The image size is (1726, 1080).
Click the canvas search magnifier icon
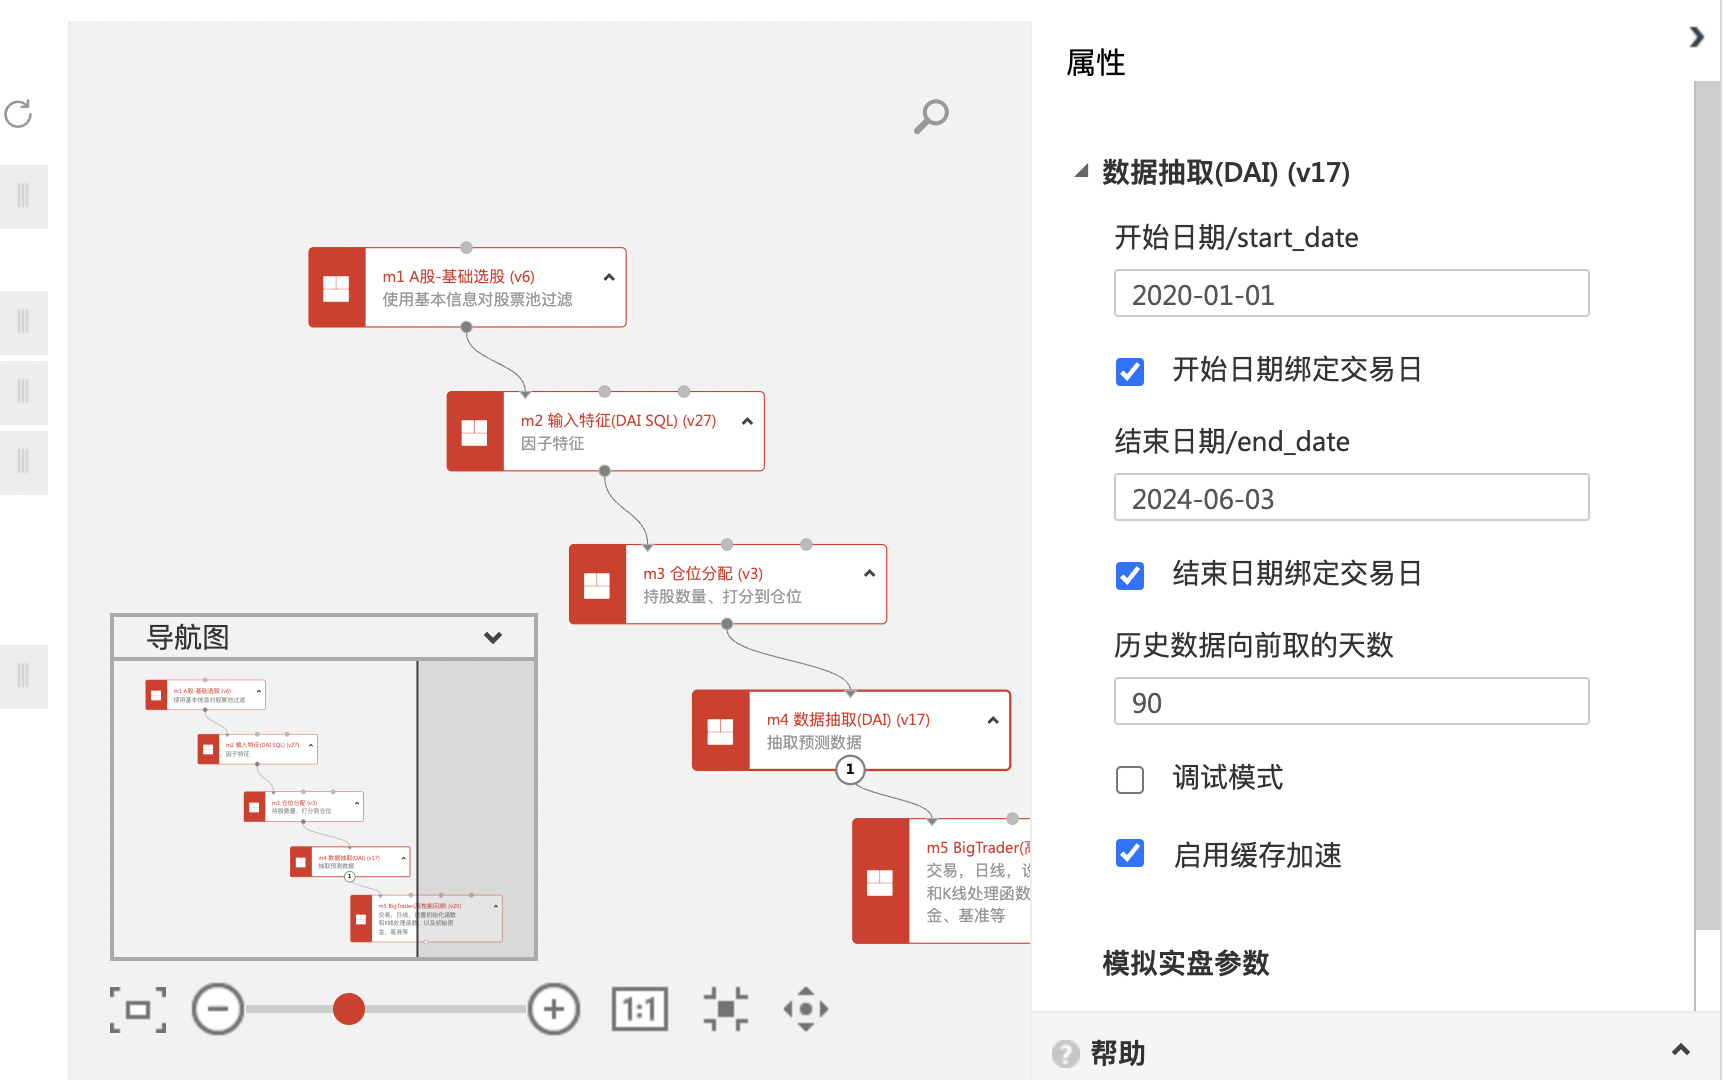click(931, 116)
